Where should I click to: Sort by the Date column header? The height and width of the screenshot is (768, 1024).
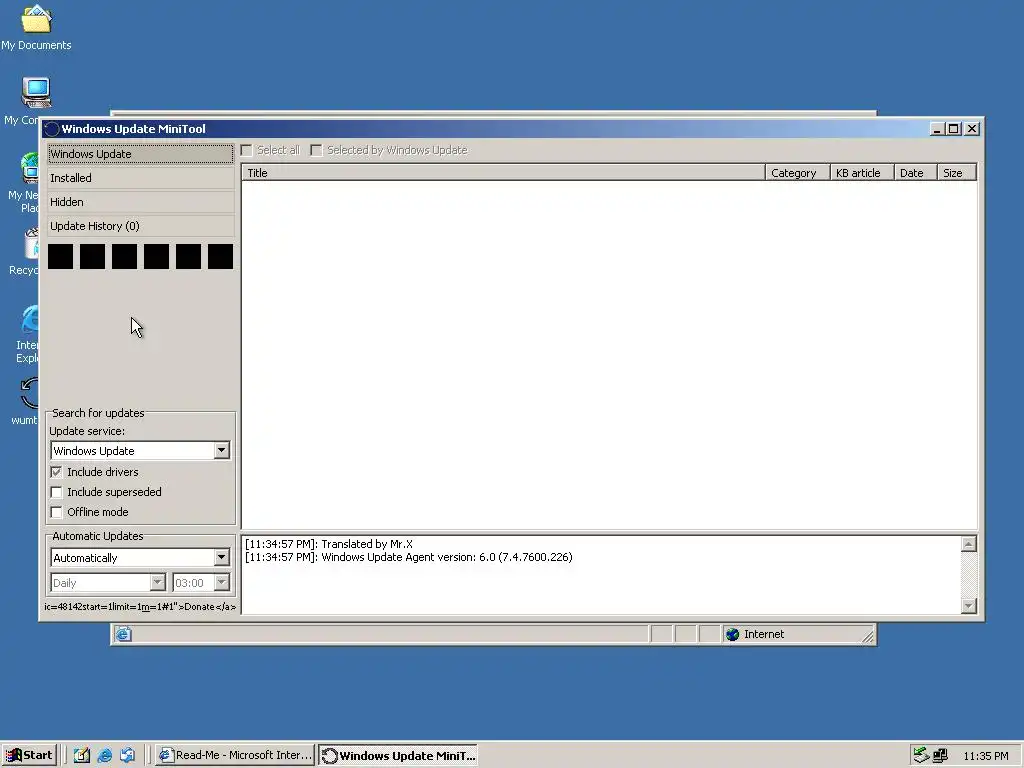coord(915,173)
